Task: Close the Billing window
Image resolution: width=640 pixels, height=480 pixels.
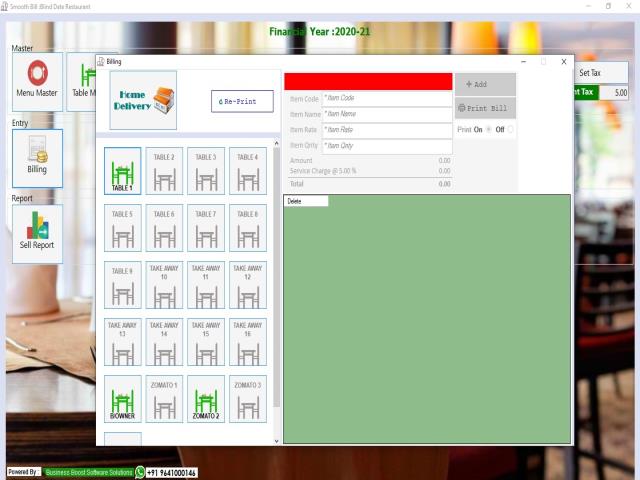Action: pyautogui.click(x=564, y=62)
